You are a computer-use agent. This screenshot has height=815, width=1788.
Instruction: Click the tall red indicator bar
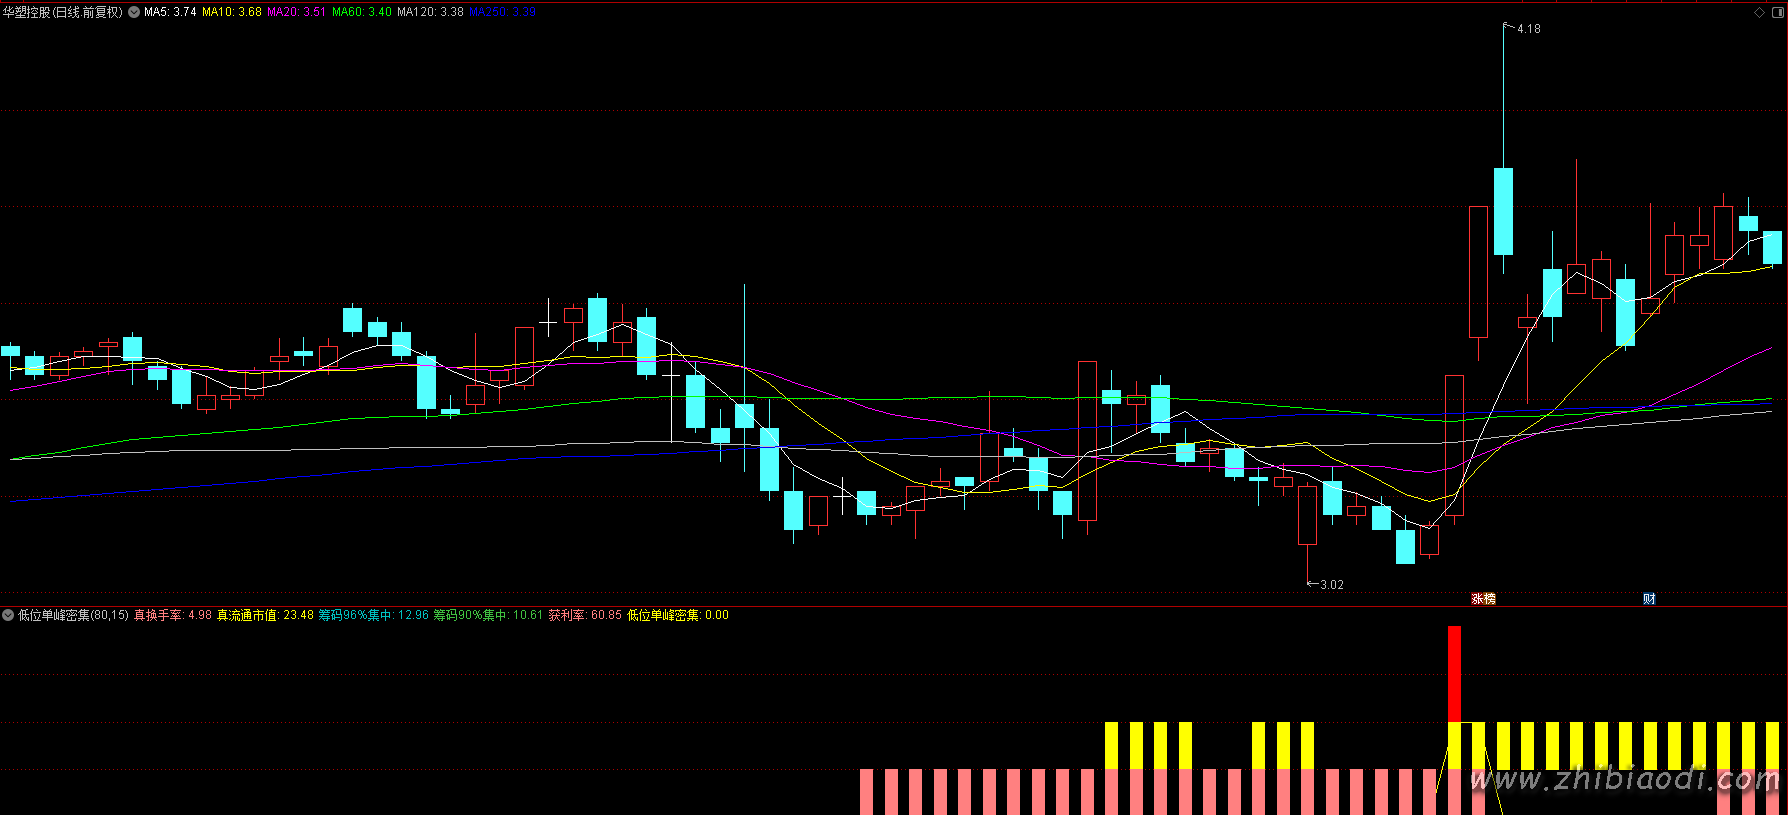pos(1454,673)
